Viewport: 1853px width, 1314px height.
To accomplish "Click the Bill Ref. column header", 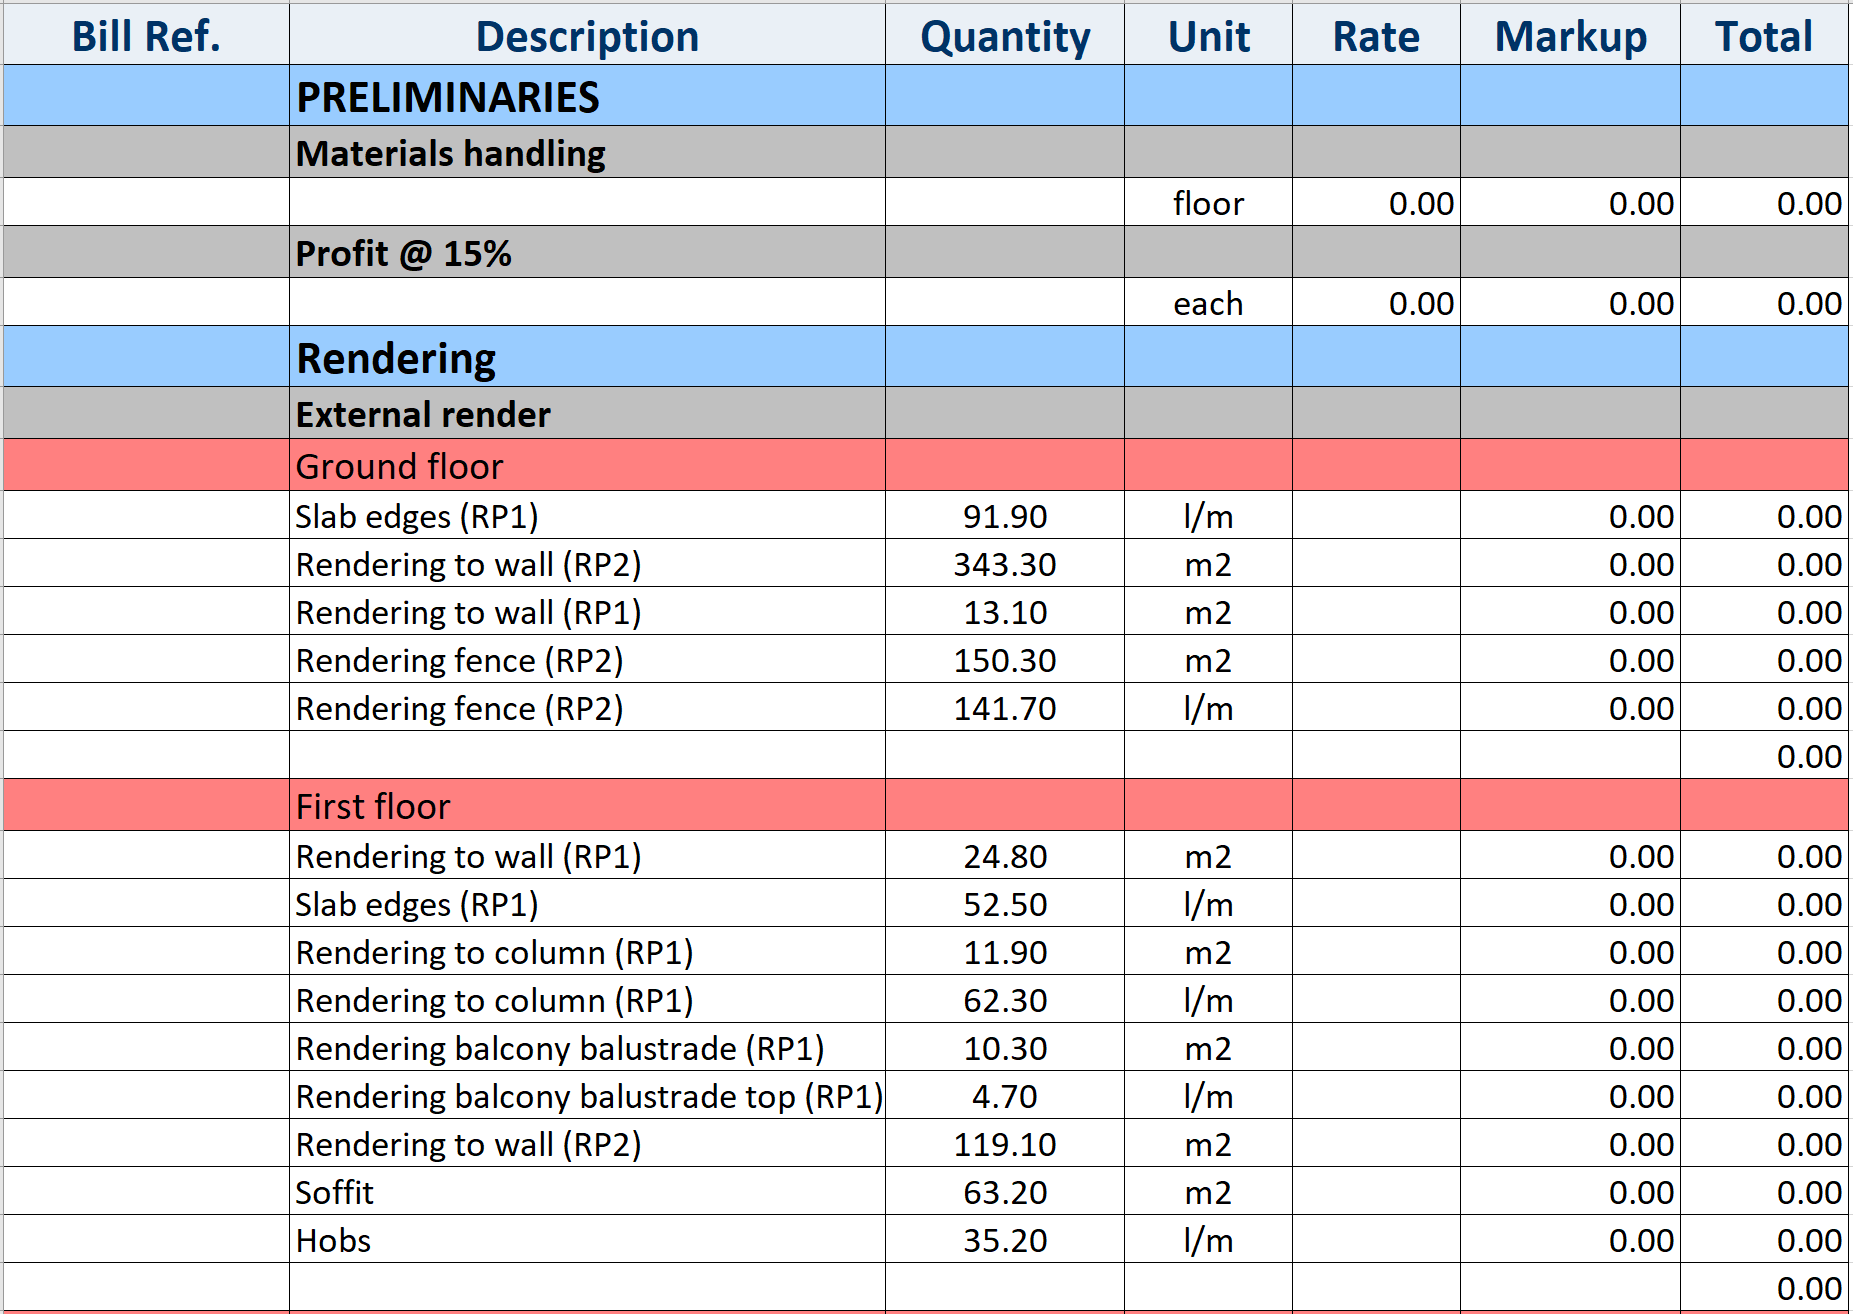I will (x=146, y=36).
